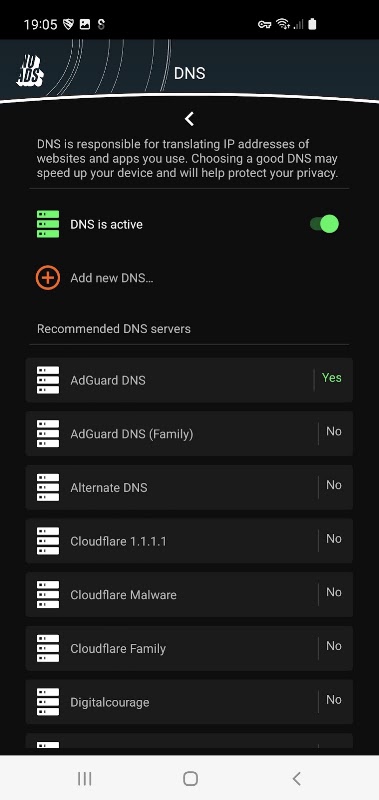Screen dimensions: 379x800
Task: Open Android recent apps button
Action: (x=84, y=779)
